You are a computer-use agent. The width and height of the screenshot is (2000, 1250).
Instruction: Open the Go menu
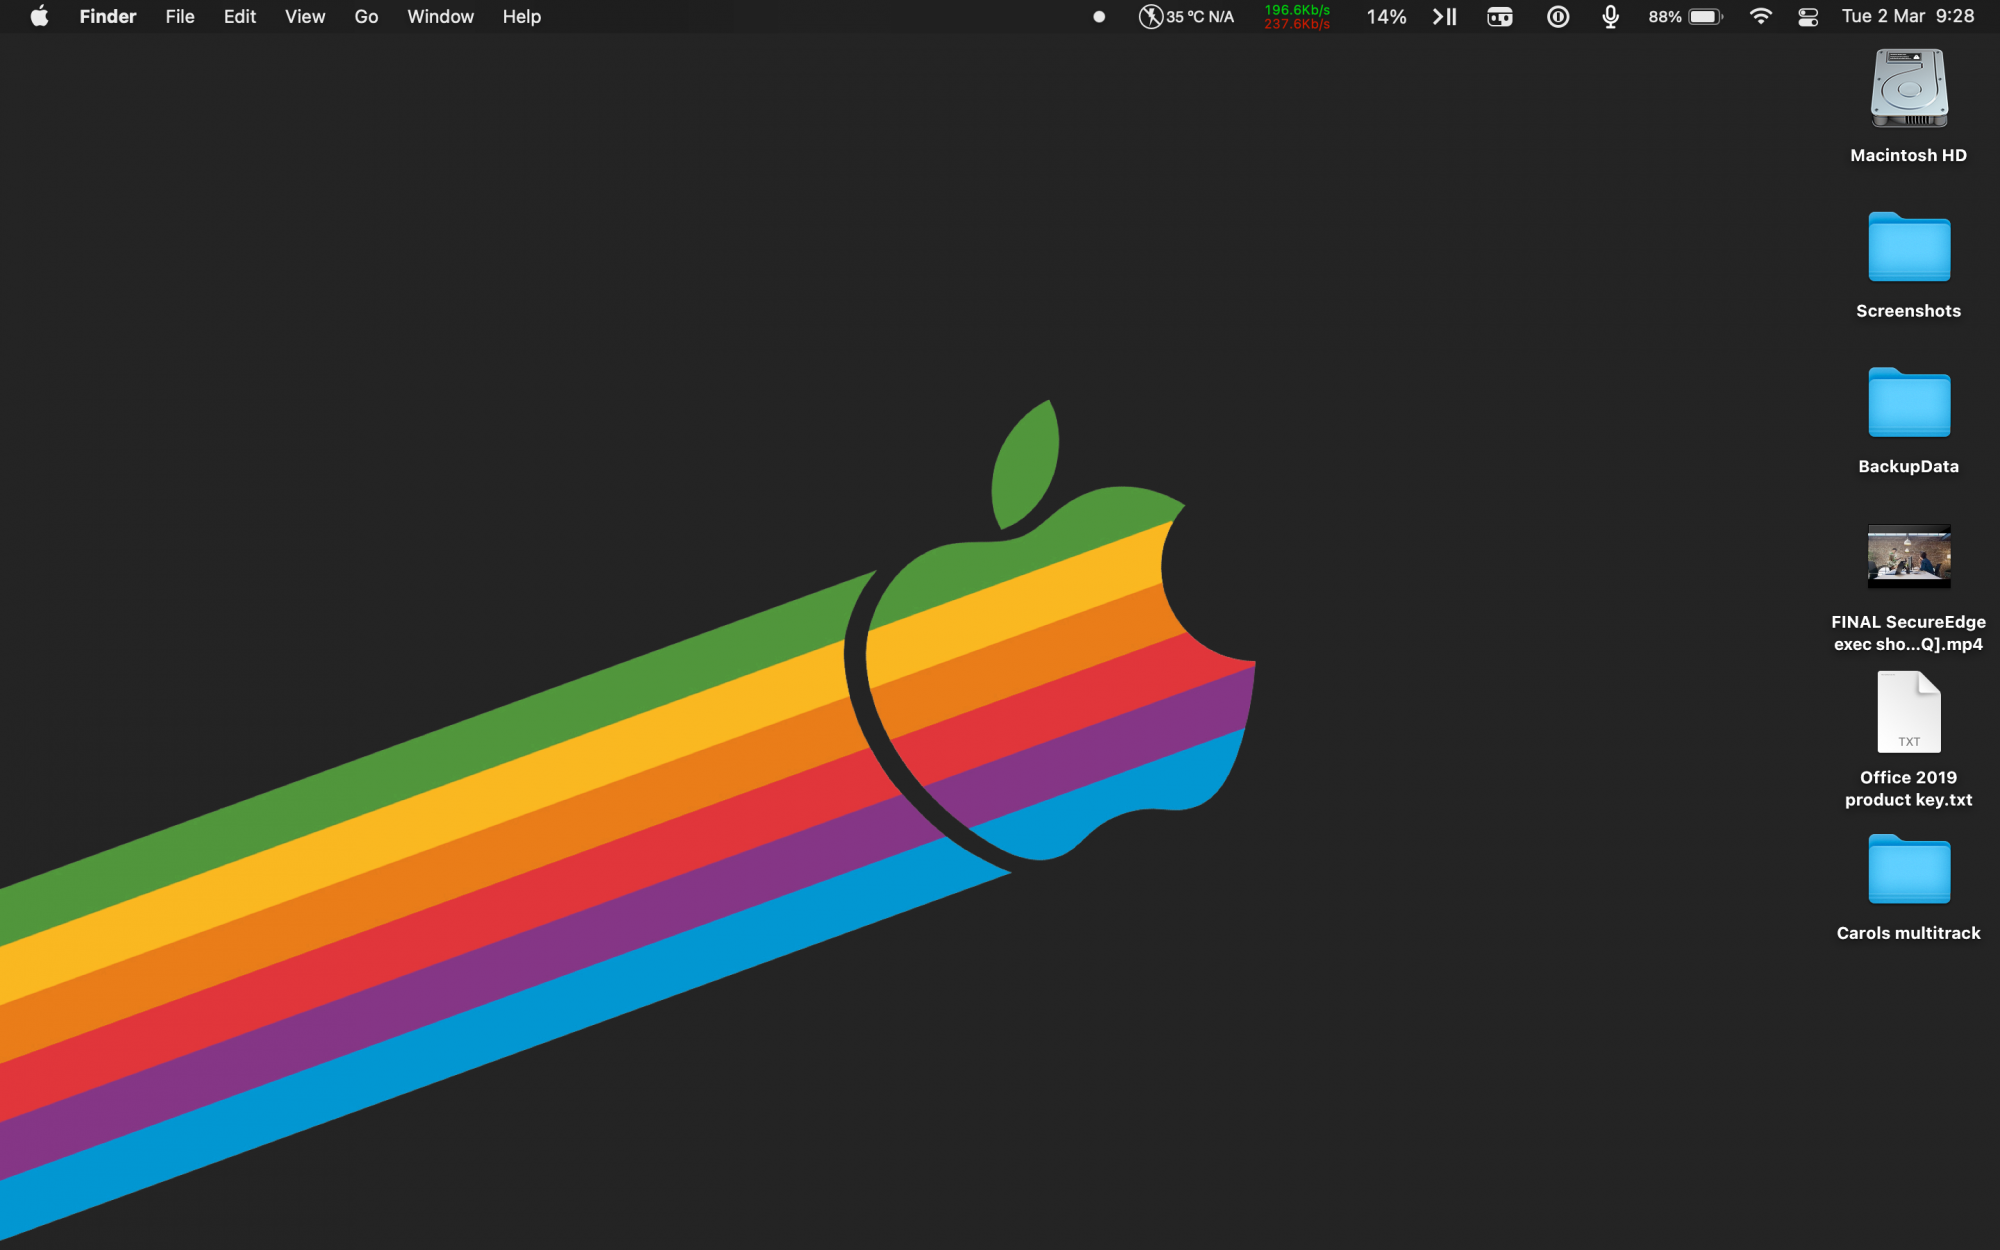tap(366, 16)
